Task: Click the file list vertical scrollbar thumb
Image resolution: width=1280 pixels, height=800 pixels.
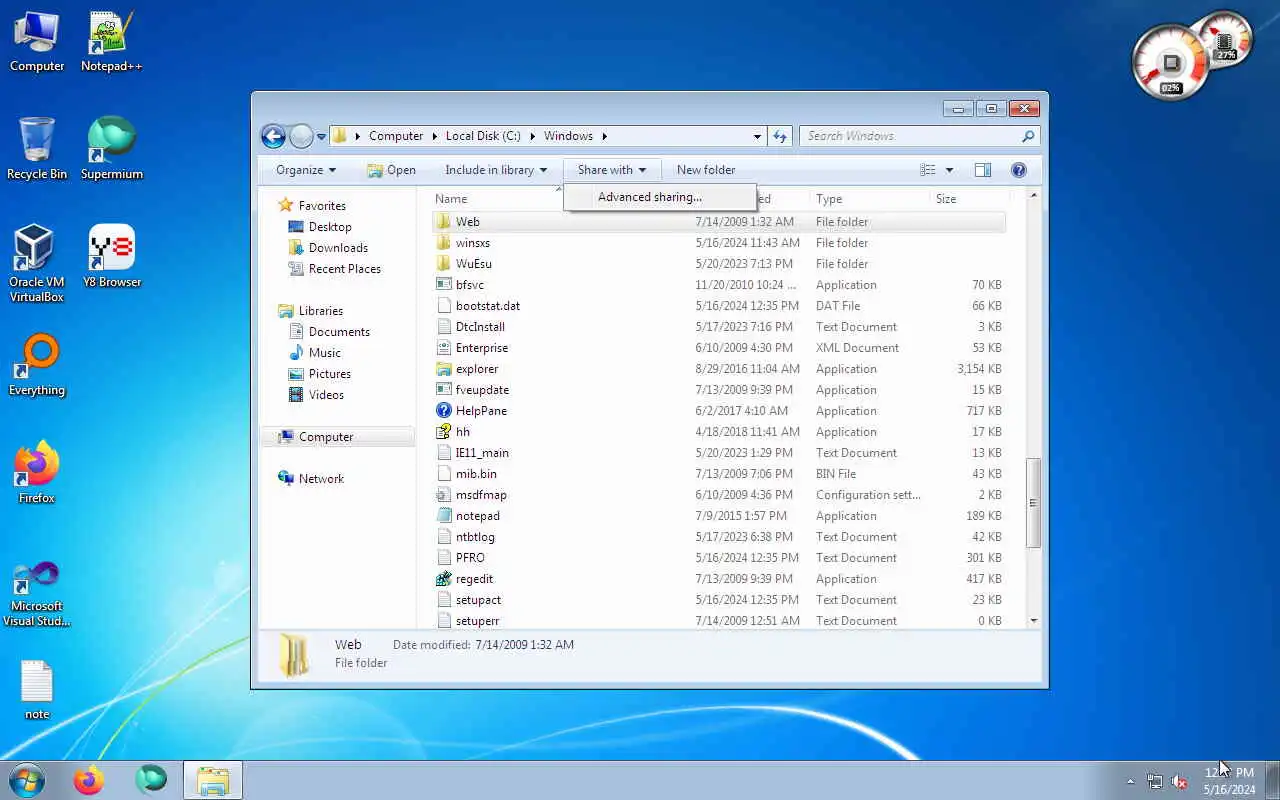Action: pos(1034,503)
